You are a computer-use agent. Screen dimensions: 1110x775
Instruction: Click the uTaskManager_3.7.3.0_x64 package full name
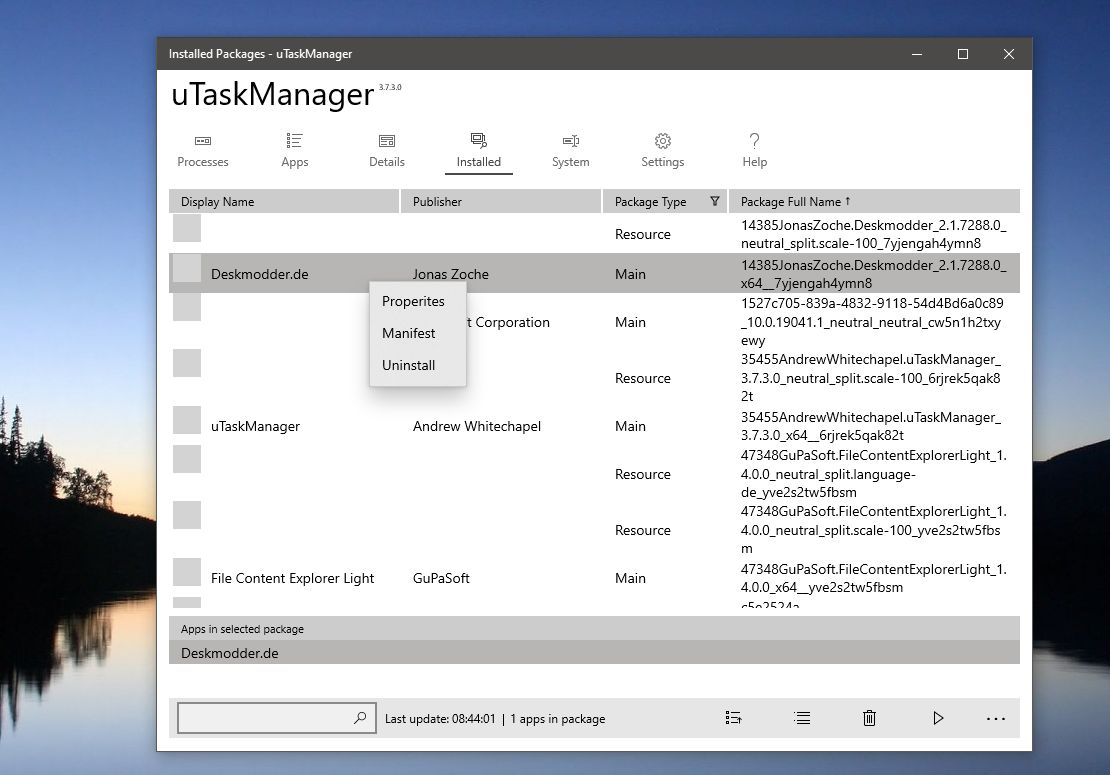point(870,426)
